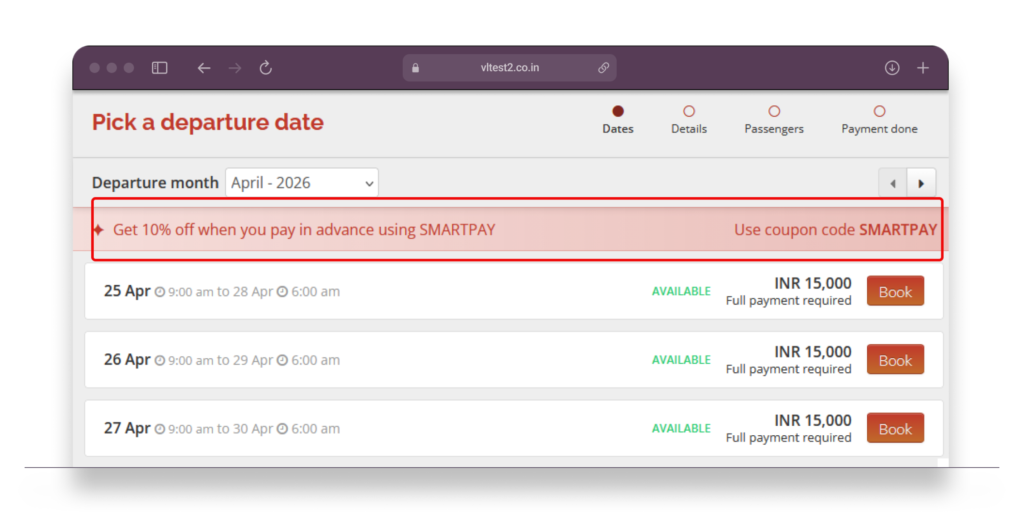Go back with the browser back arrow

pos(204,68)
